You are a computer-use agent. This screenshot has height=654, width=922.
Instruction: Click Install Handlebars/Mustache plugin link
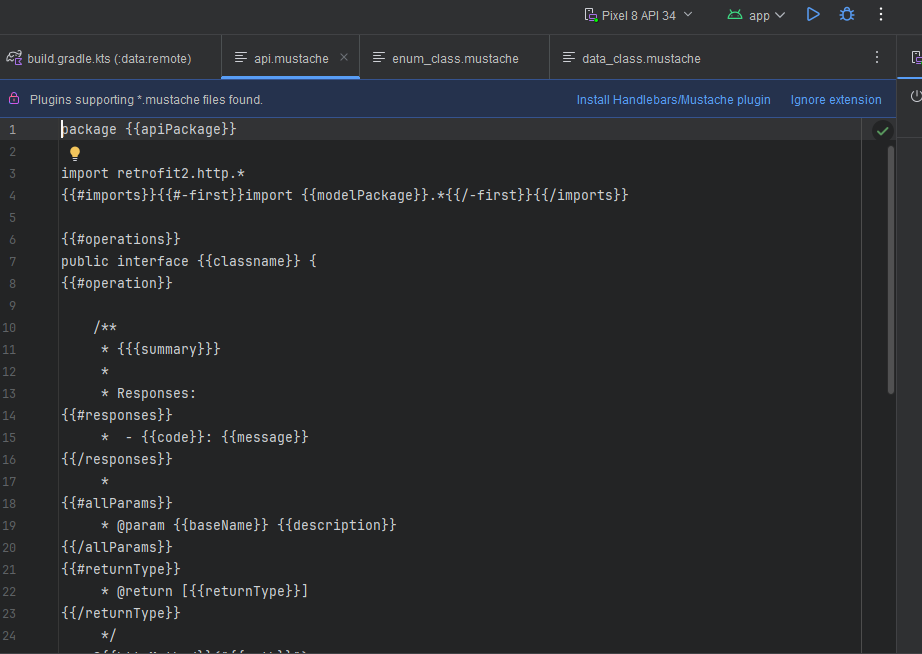(673, 99)
